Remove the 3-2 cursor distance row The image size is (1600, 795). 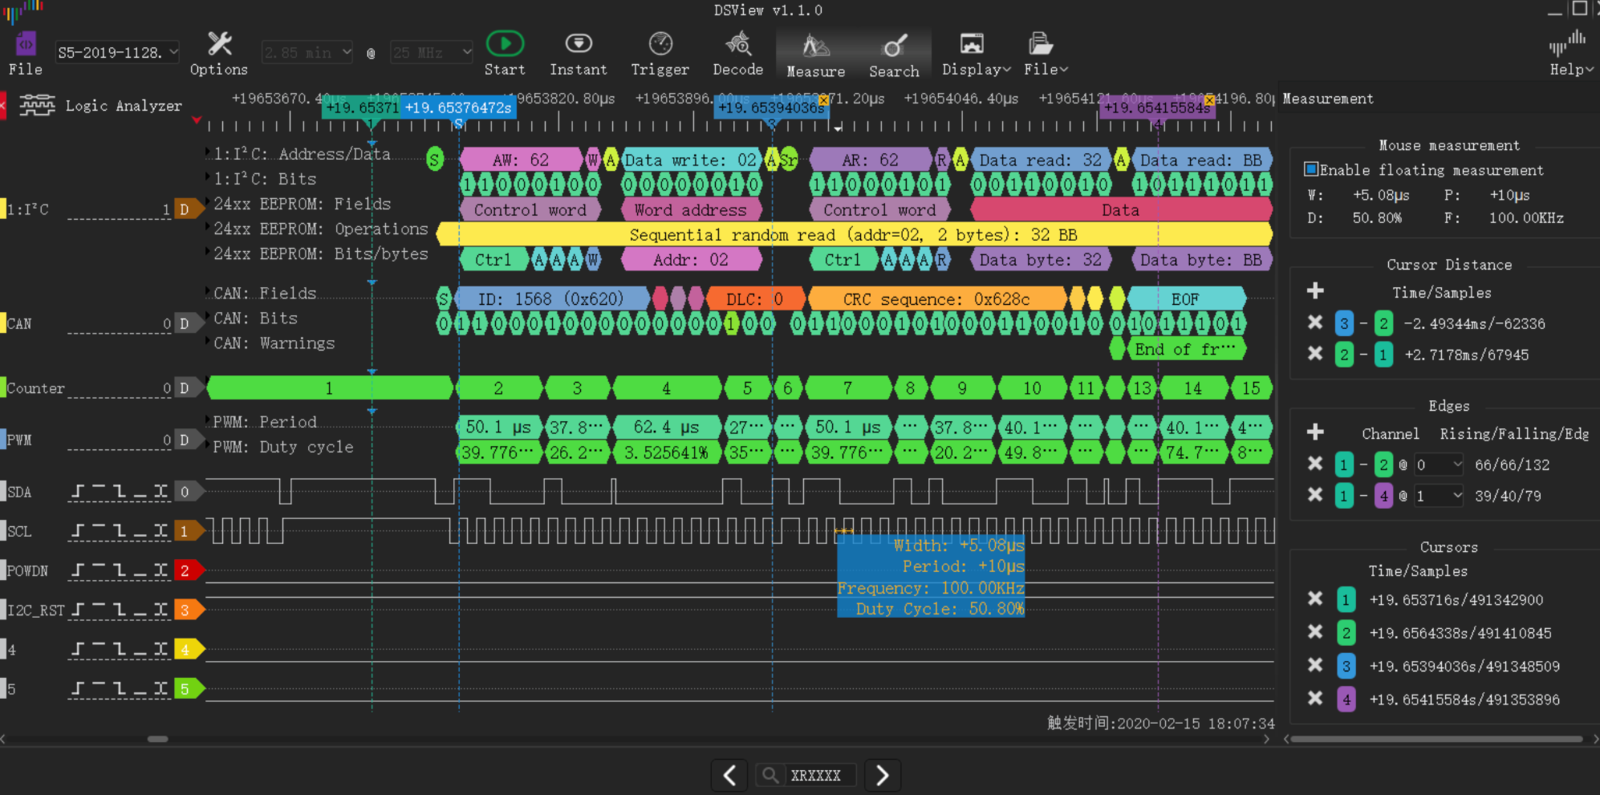click(x=1315, y=322)
